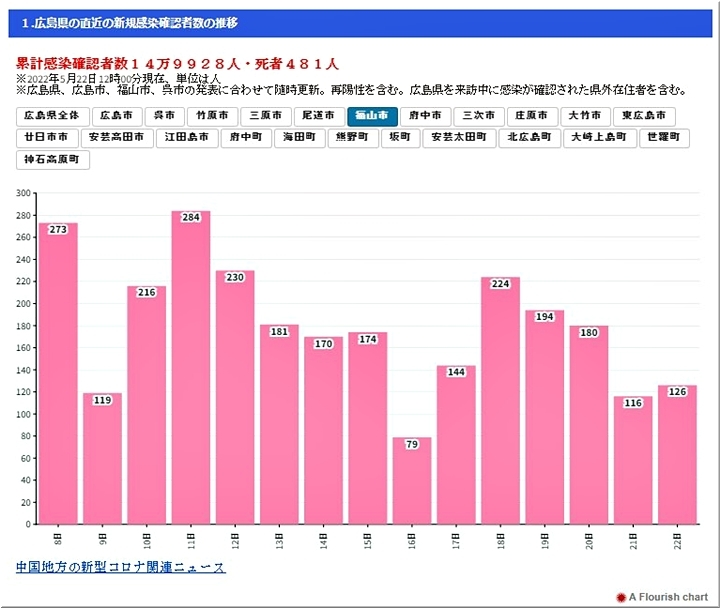Click the selected 福山市 button

pos(372,116)
